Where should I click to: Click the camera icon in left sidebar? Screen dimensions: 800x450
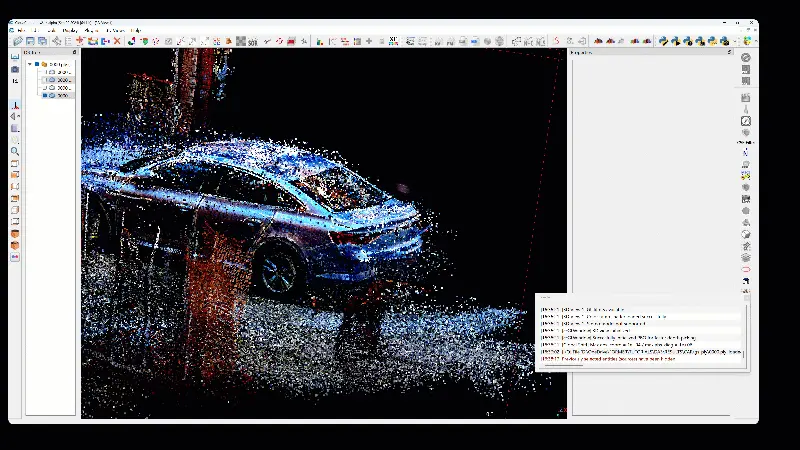tap(15, 69)
